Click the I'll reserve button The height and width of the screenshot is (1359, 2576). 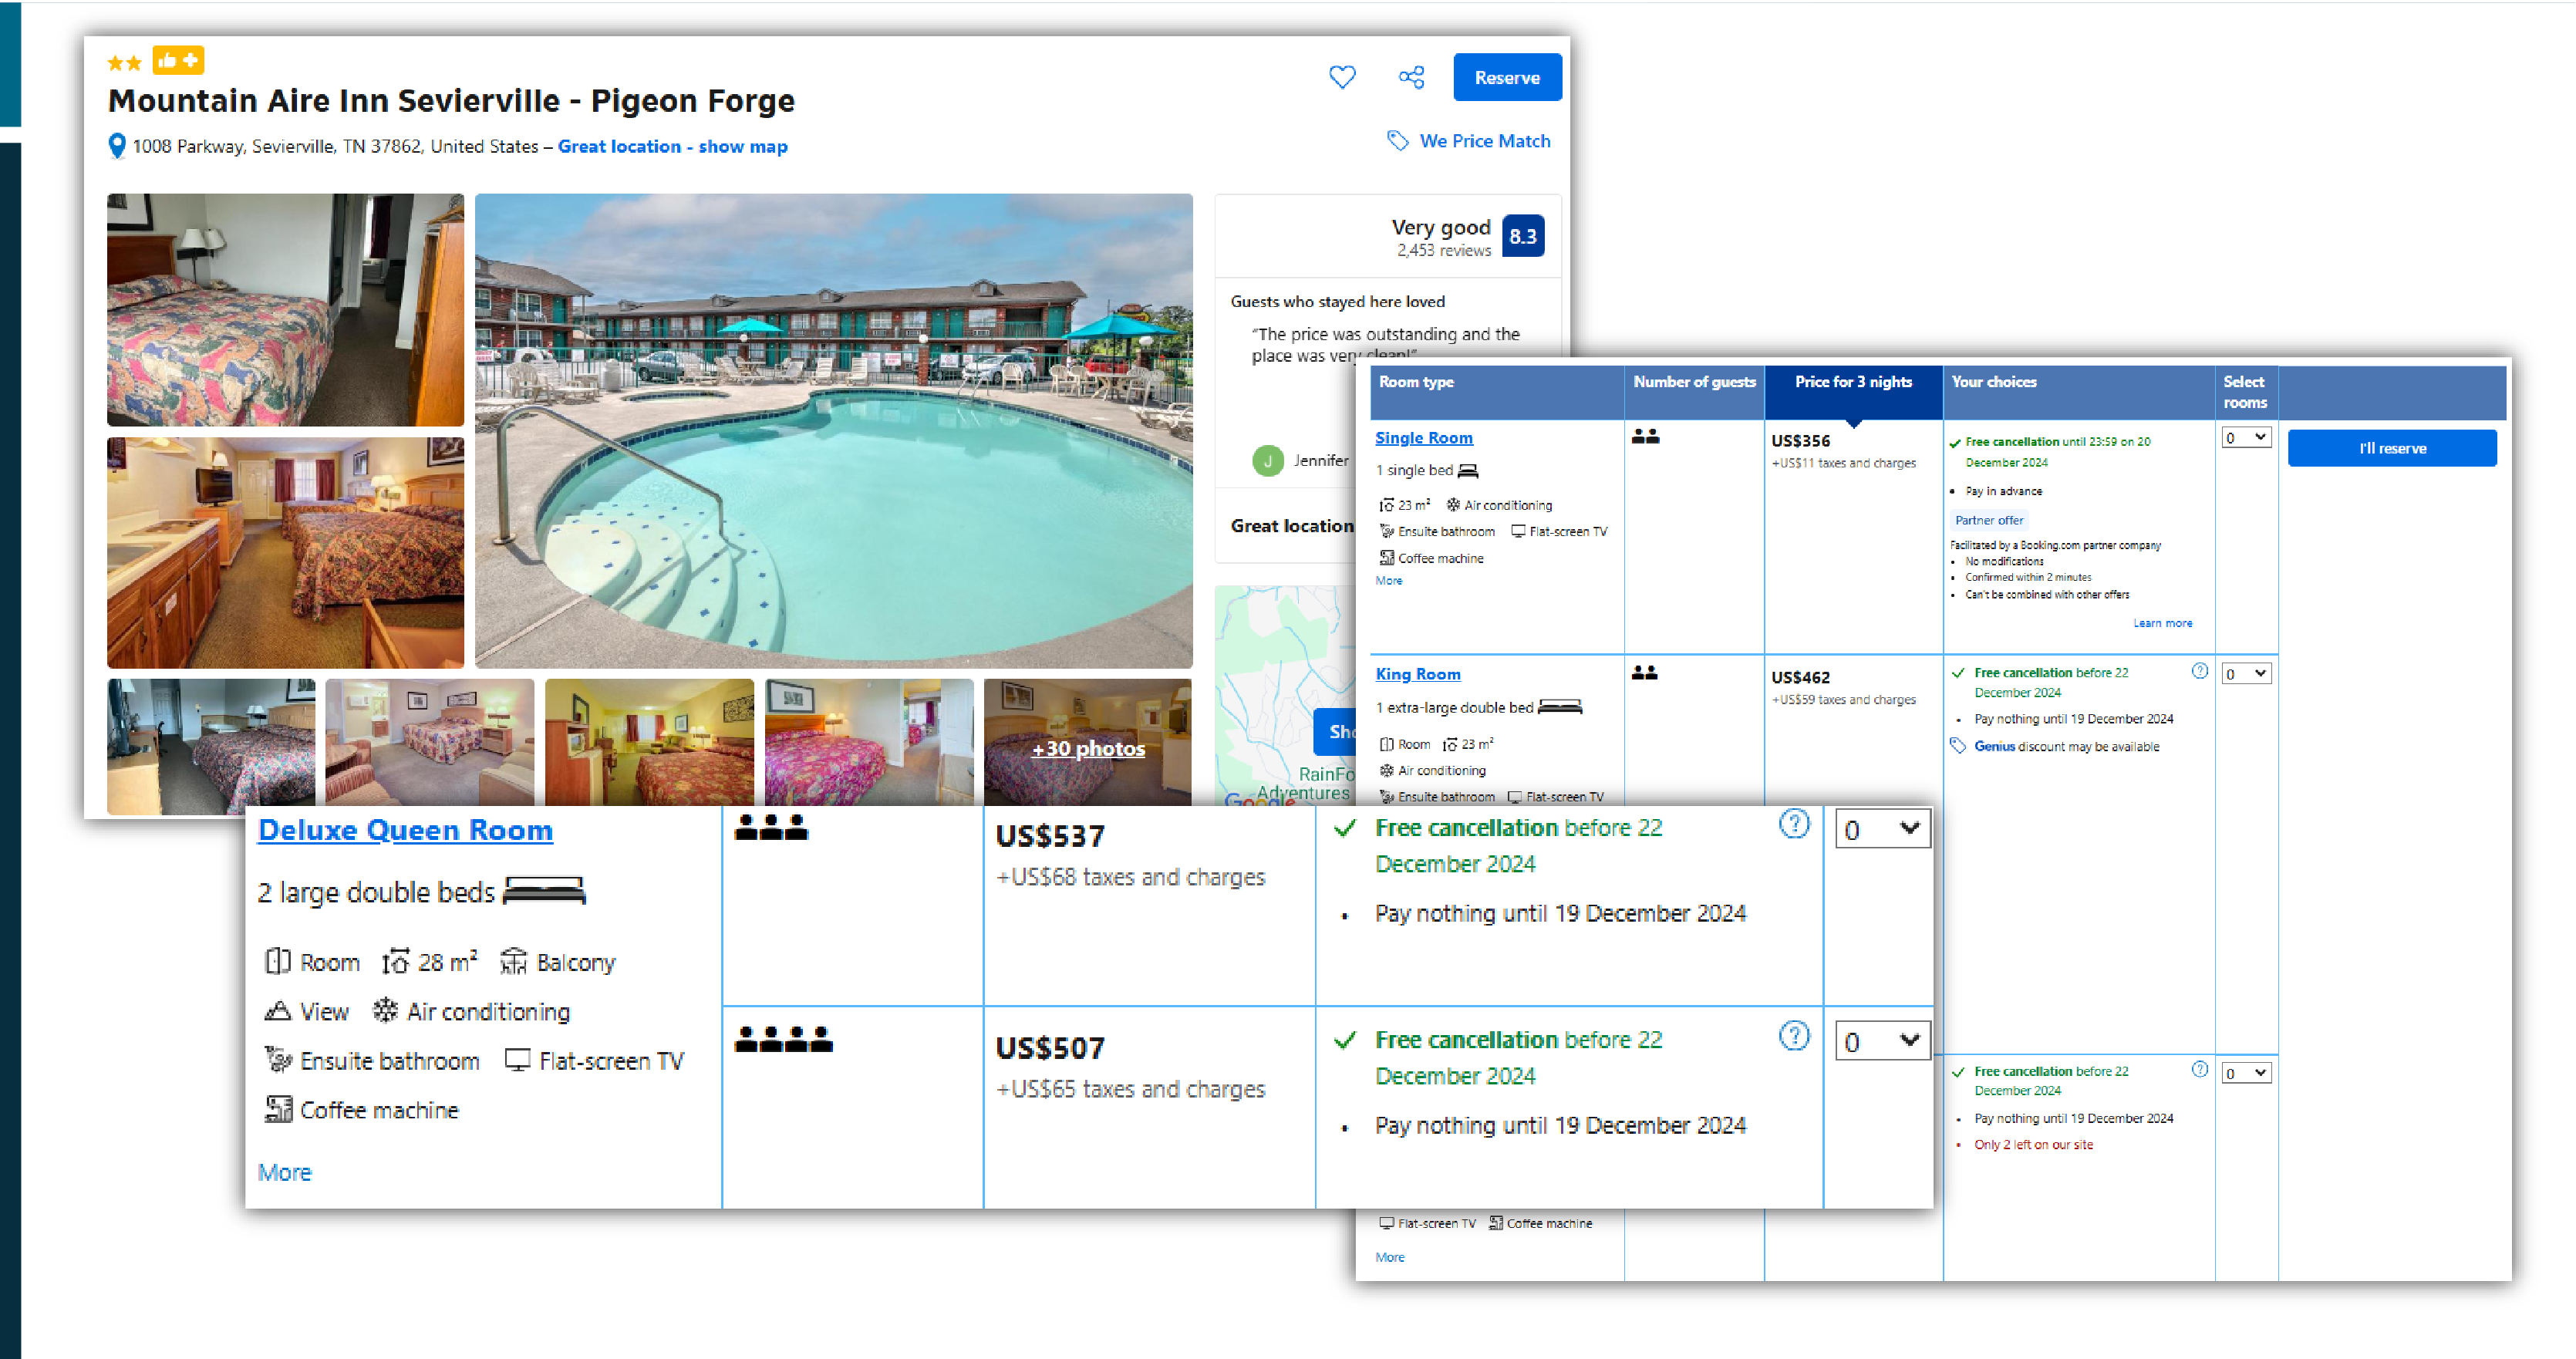[x=2392, y=448]
